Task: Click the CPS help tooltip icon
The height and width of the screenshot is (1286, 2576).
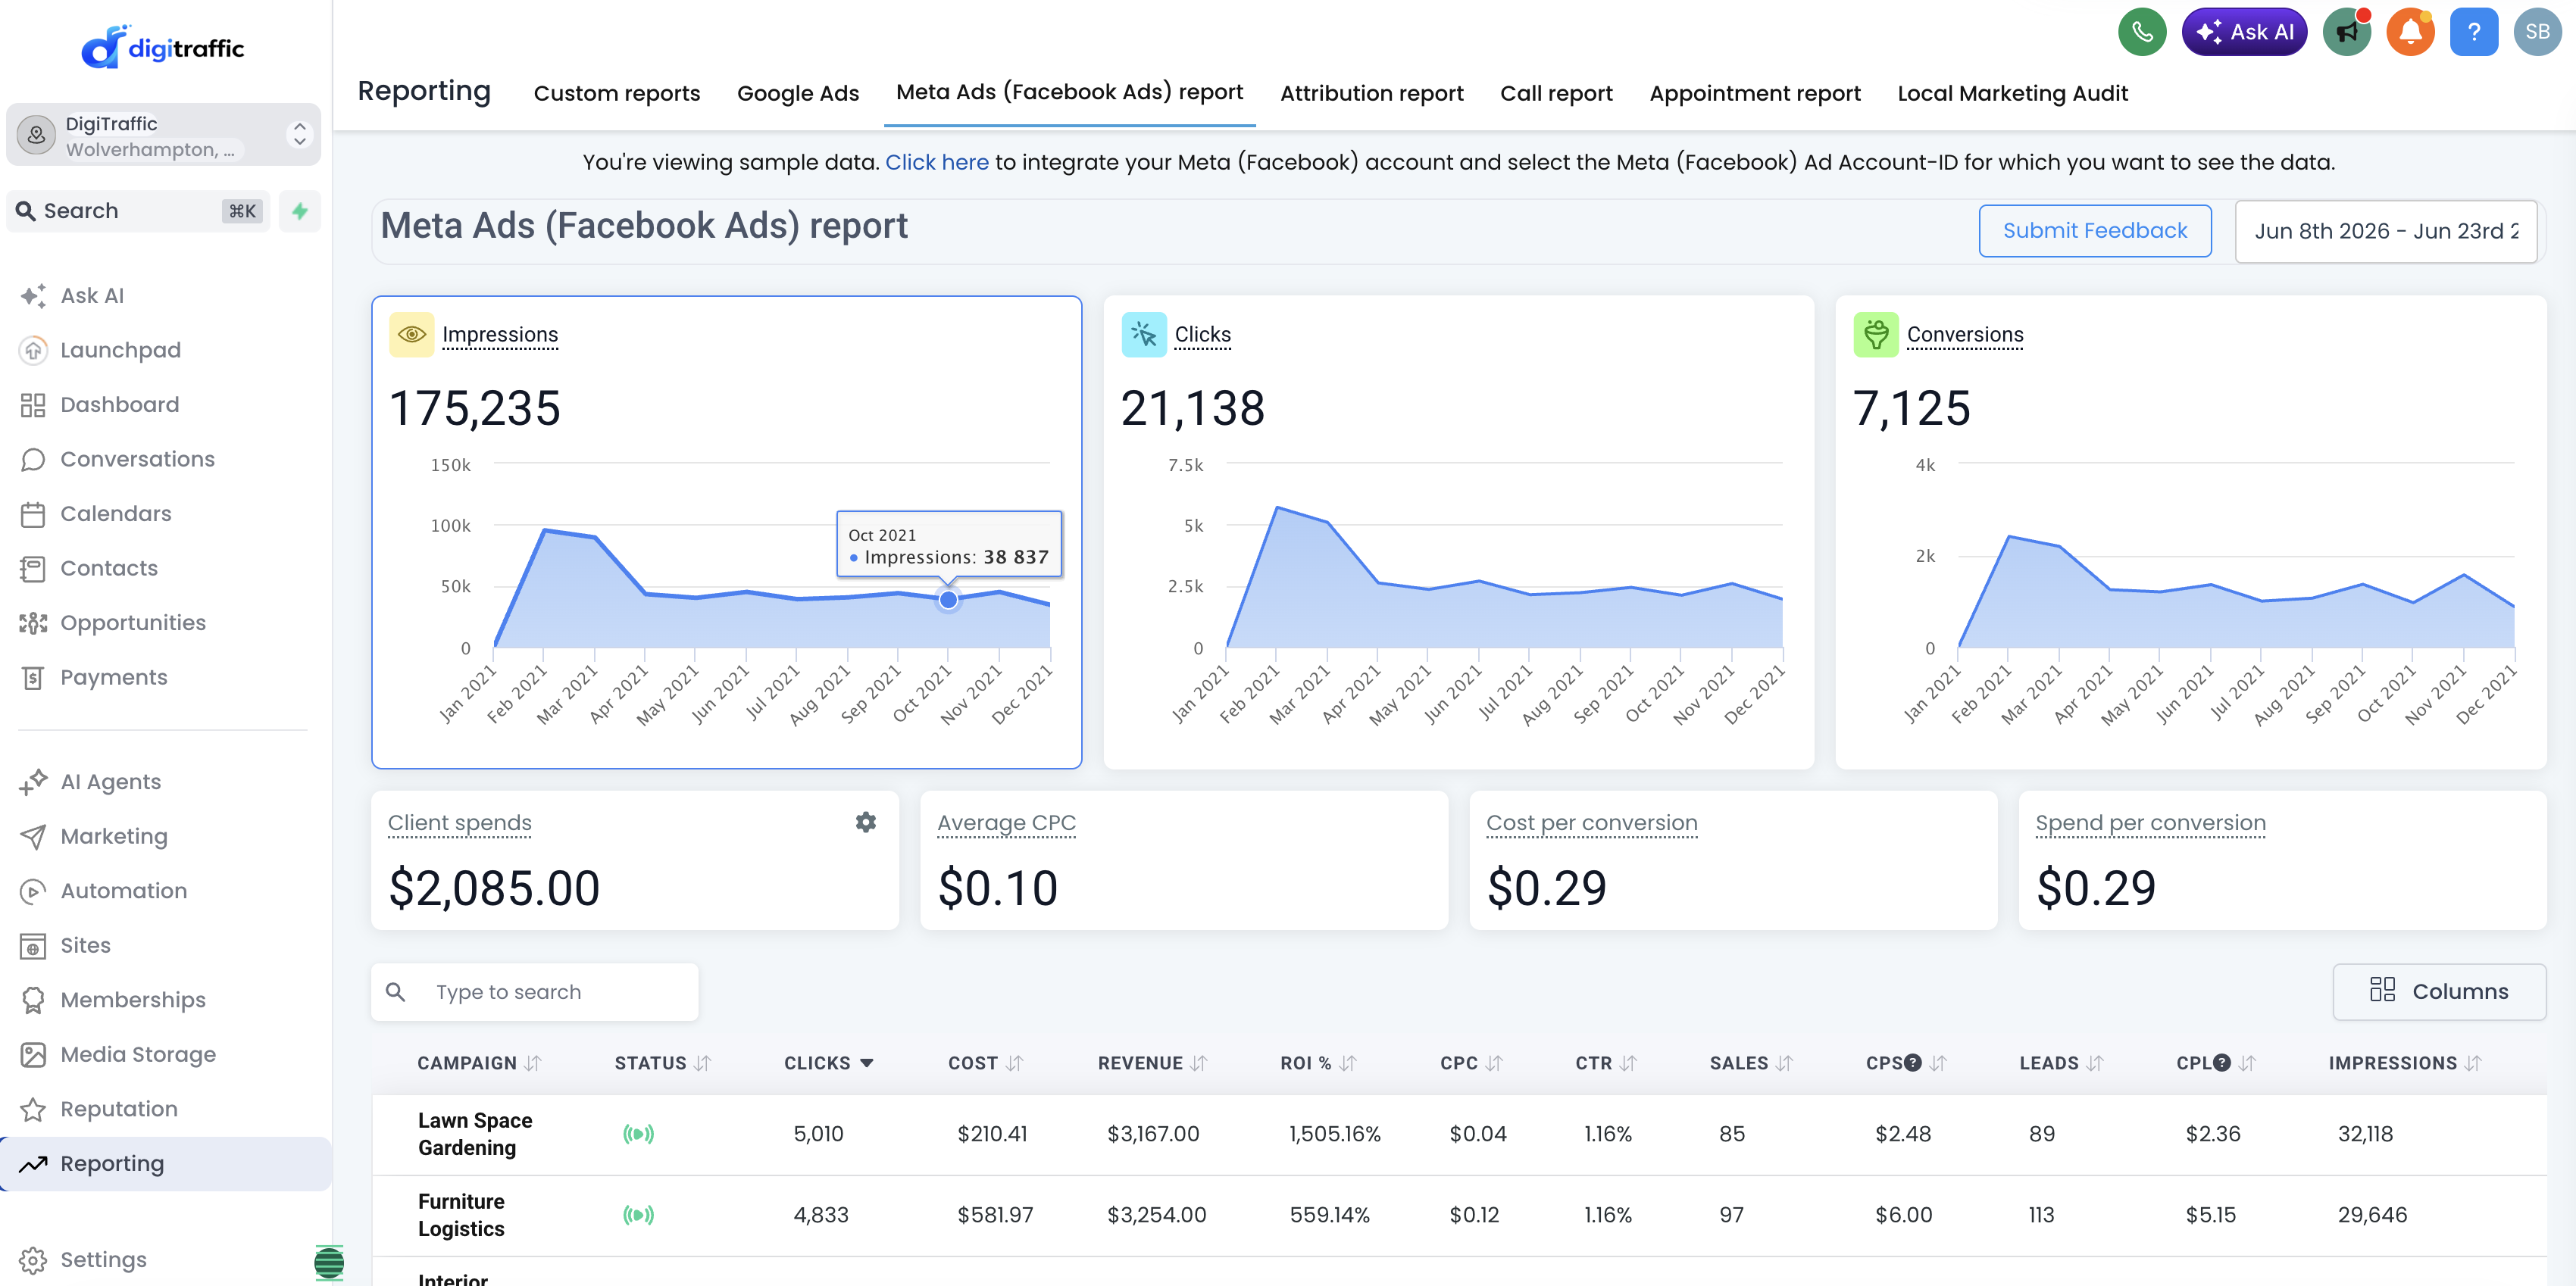Action: (1913, 1063)
